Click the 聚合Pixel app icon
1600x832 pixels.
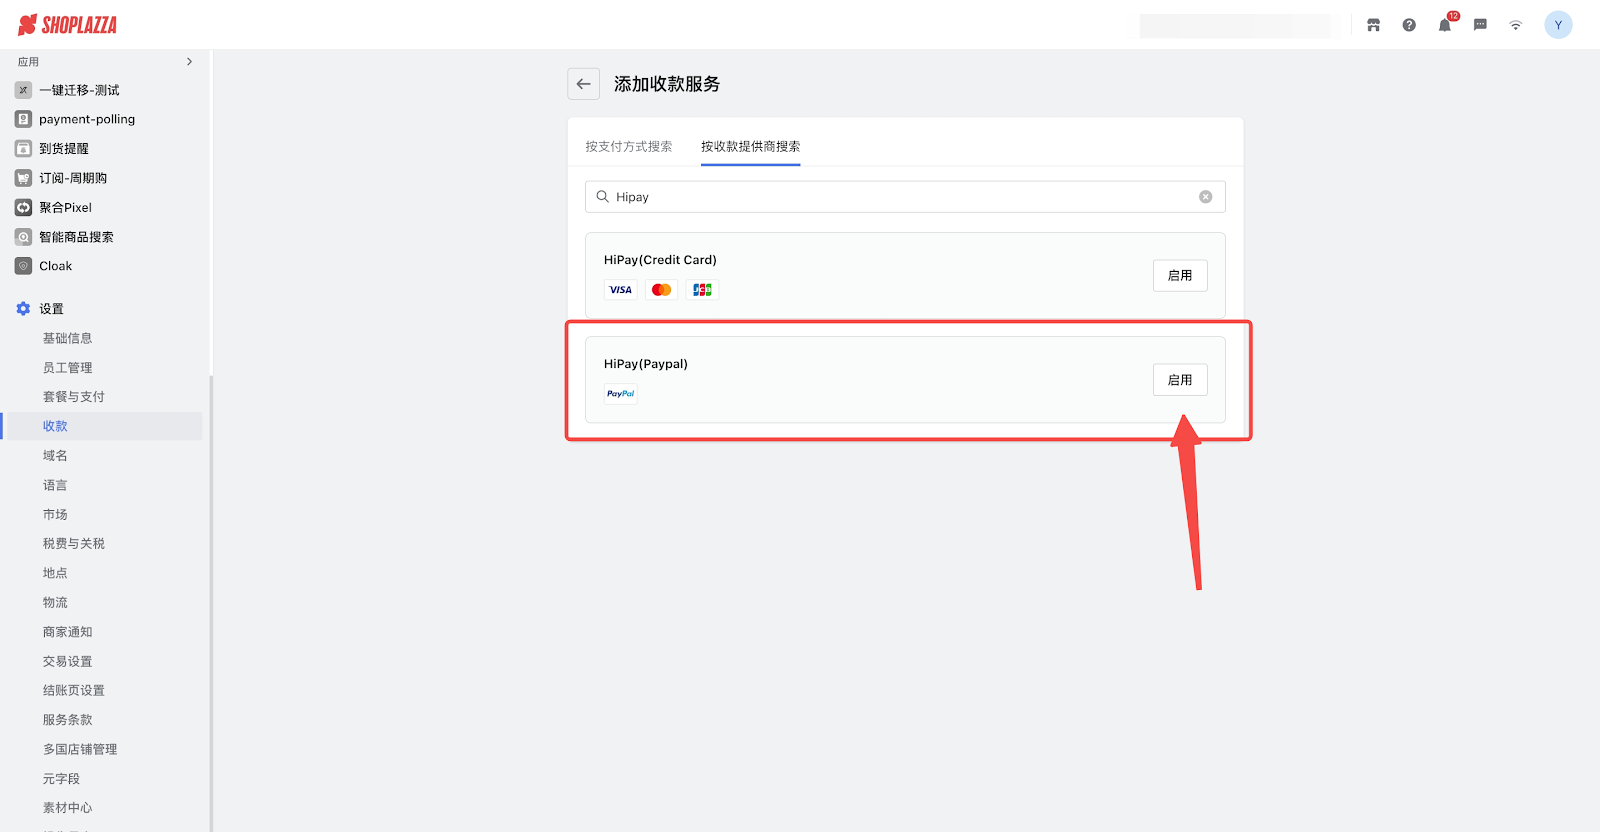click(x=23, y=208)
